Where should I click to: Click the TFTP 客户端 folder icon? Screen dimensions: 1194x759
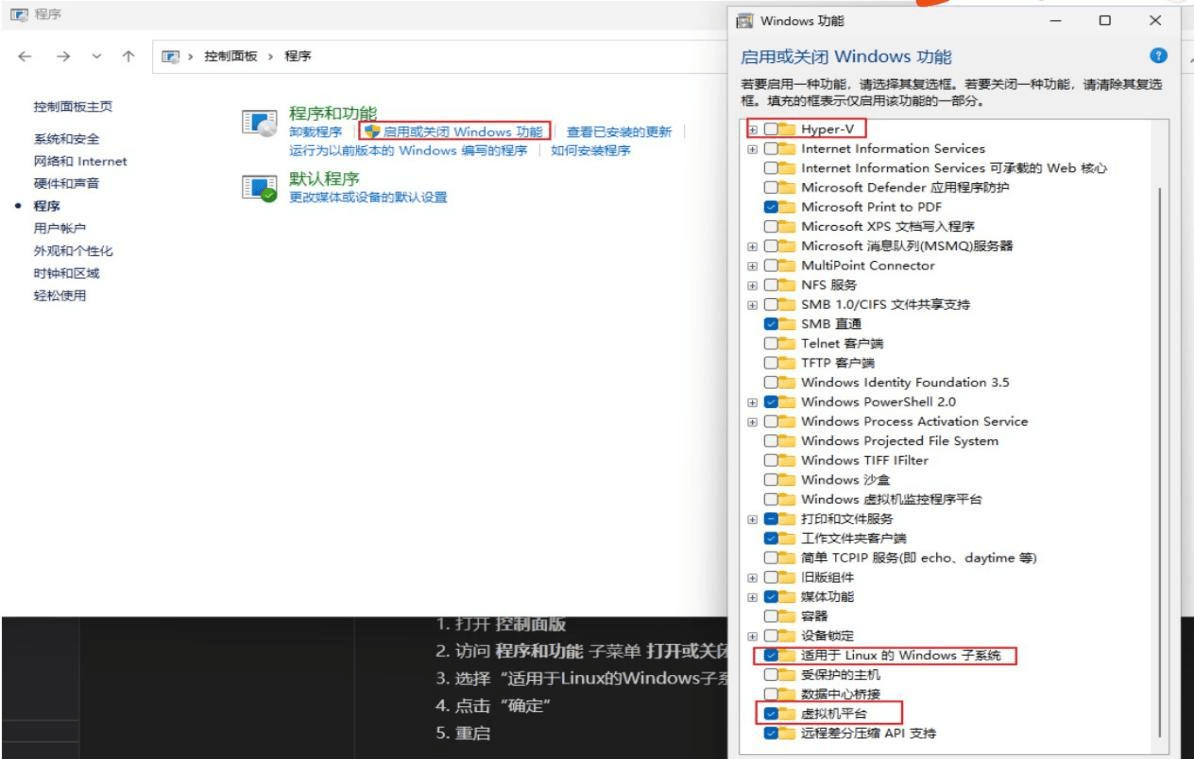(787, 363)
